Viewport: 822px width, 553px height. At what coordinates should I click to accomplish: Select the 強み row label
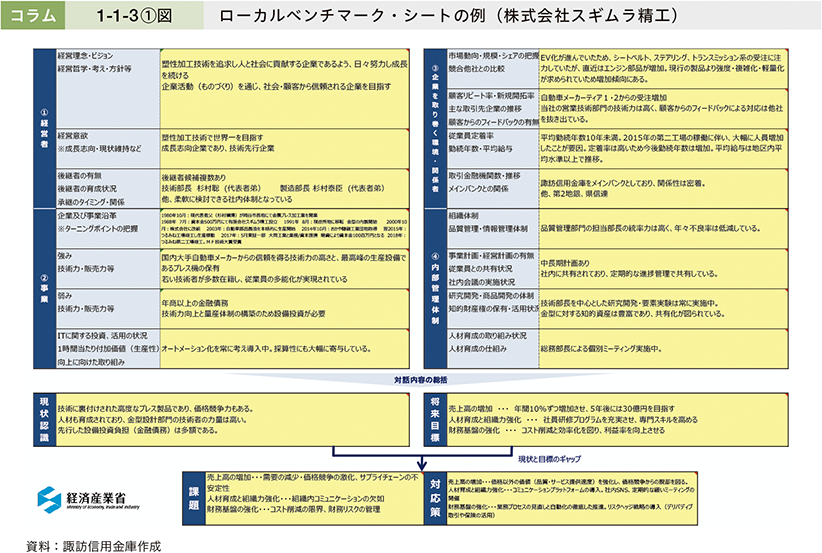click(64, 255)
